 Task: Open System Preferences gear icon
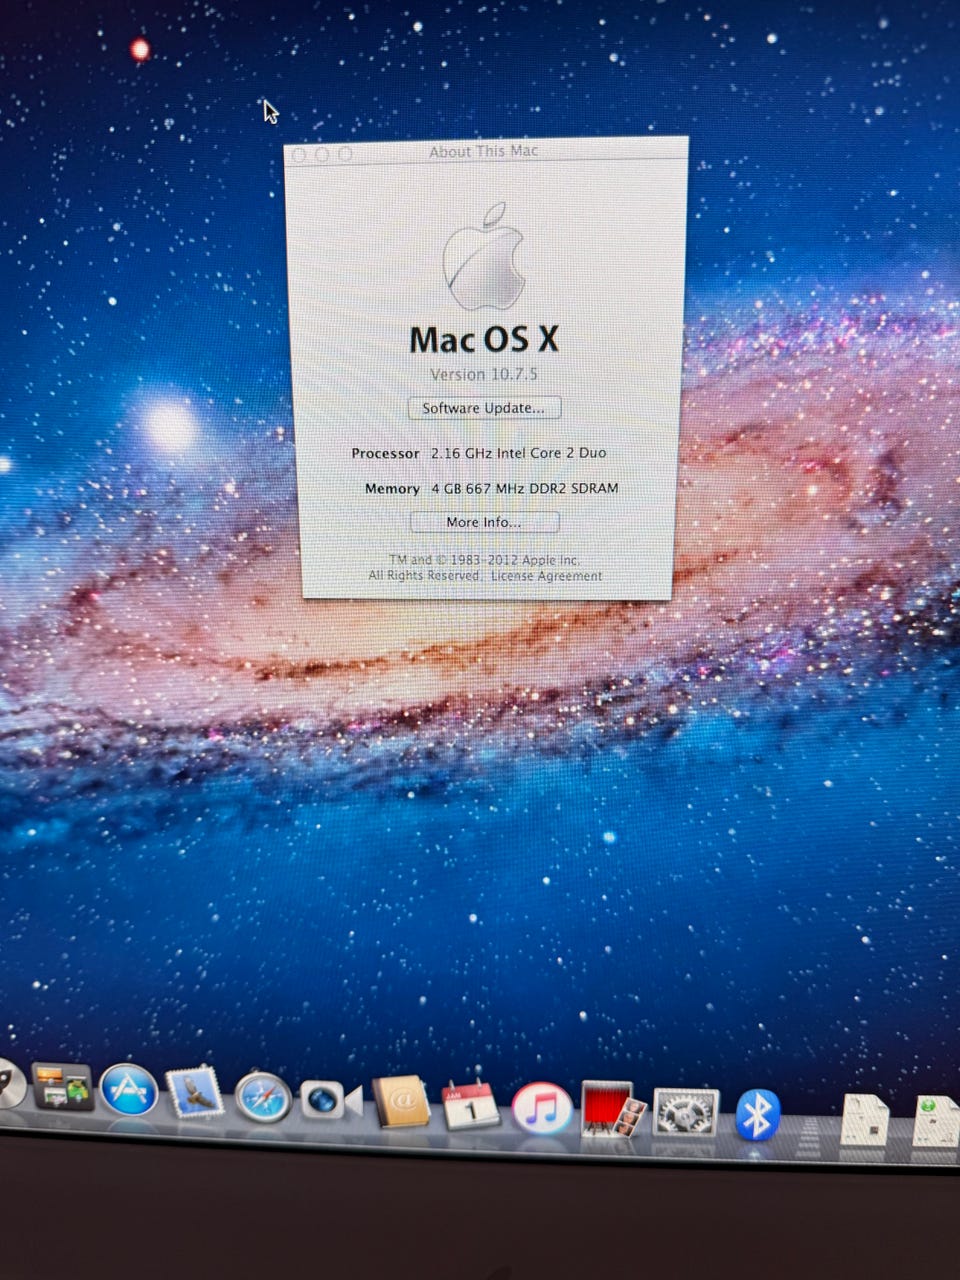[686, 1113]
